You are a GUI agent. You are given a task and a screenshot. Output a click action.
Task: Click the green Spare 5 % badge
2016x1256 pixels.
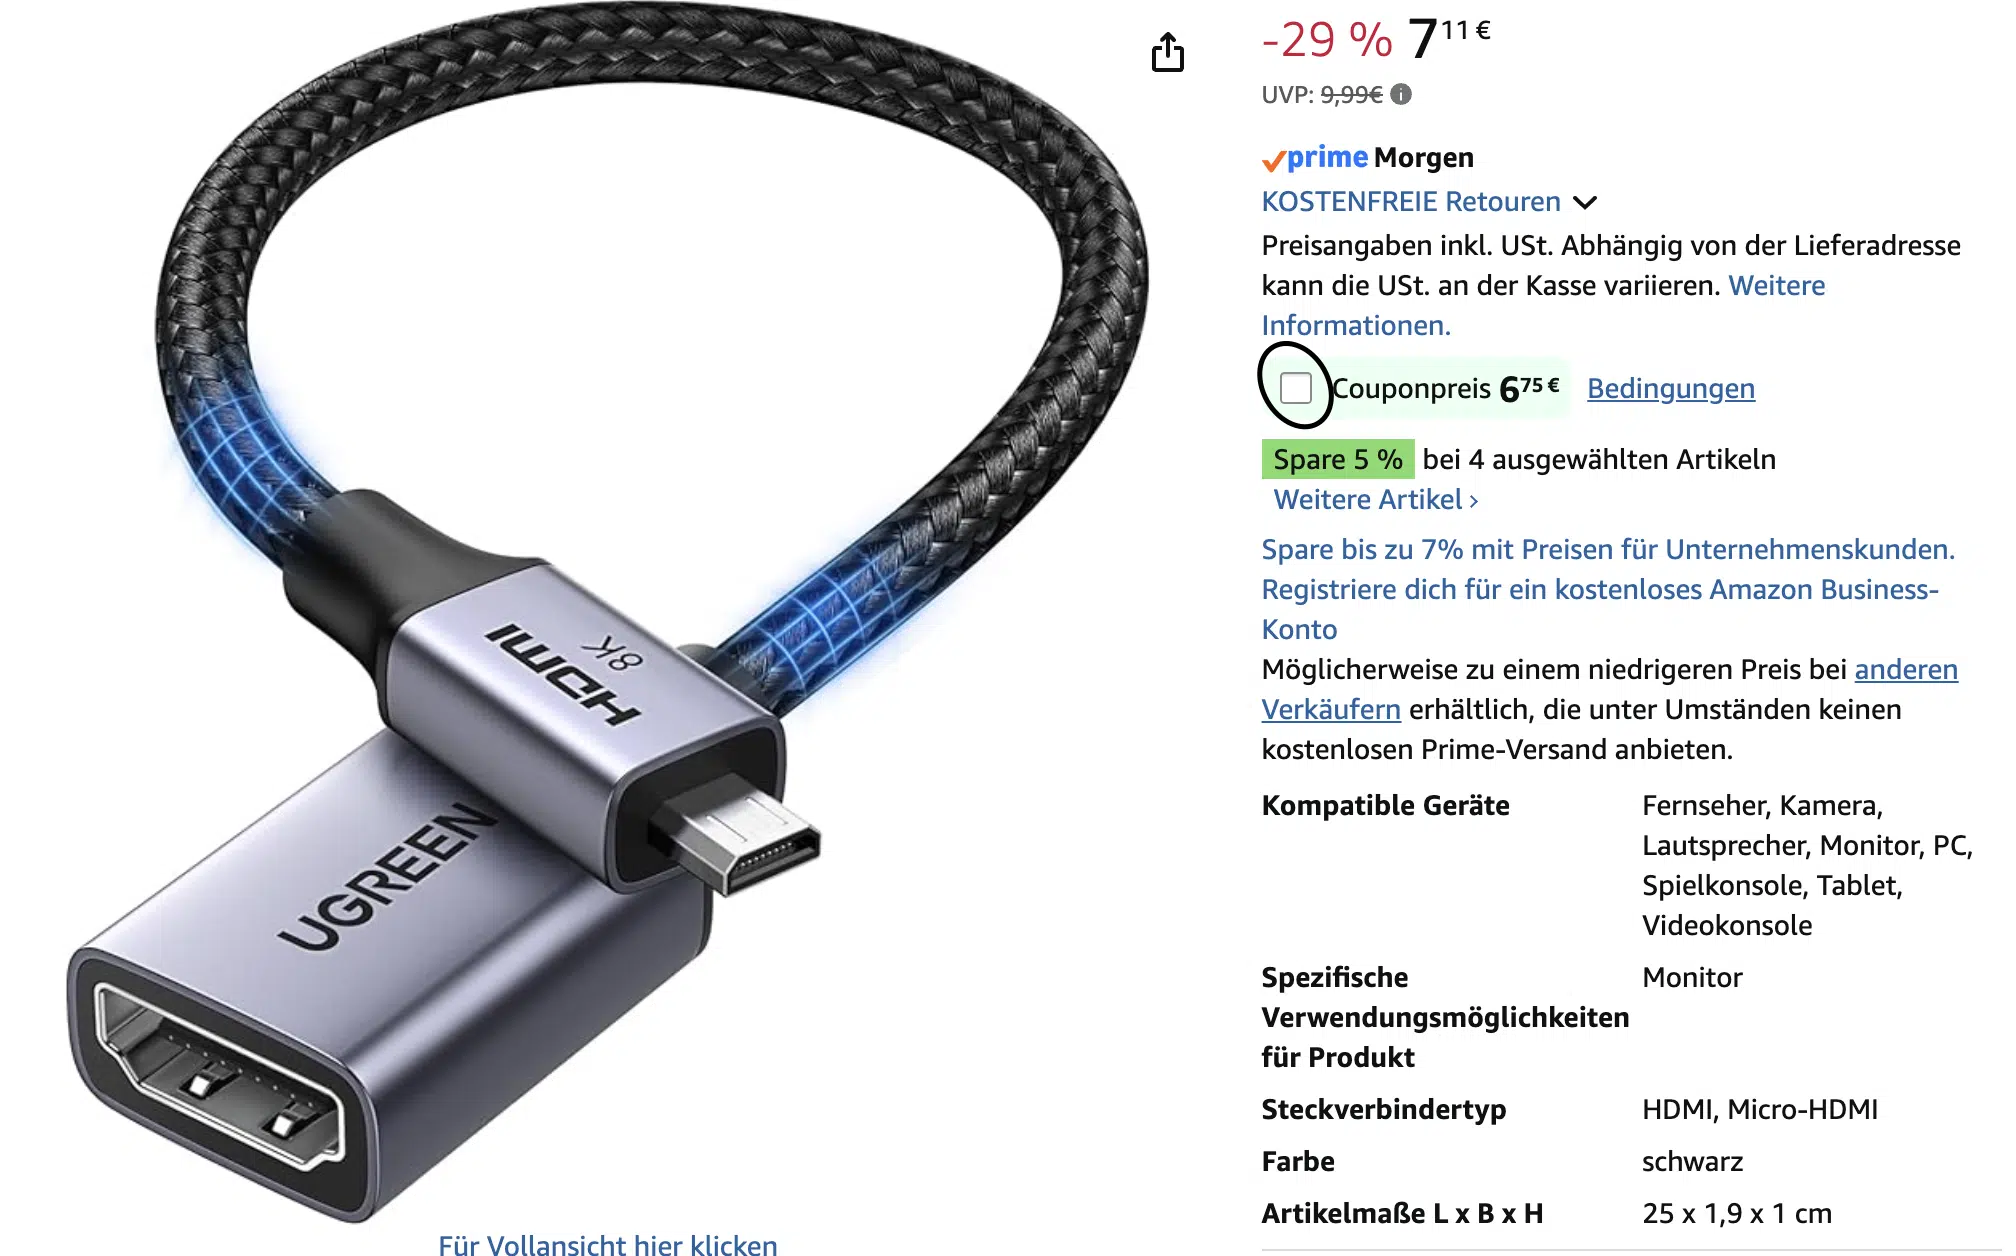tap(1338, 459)
